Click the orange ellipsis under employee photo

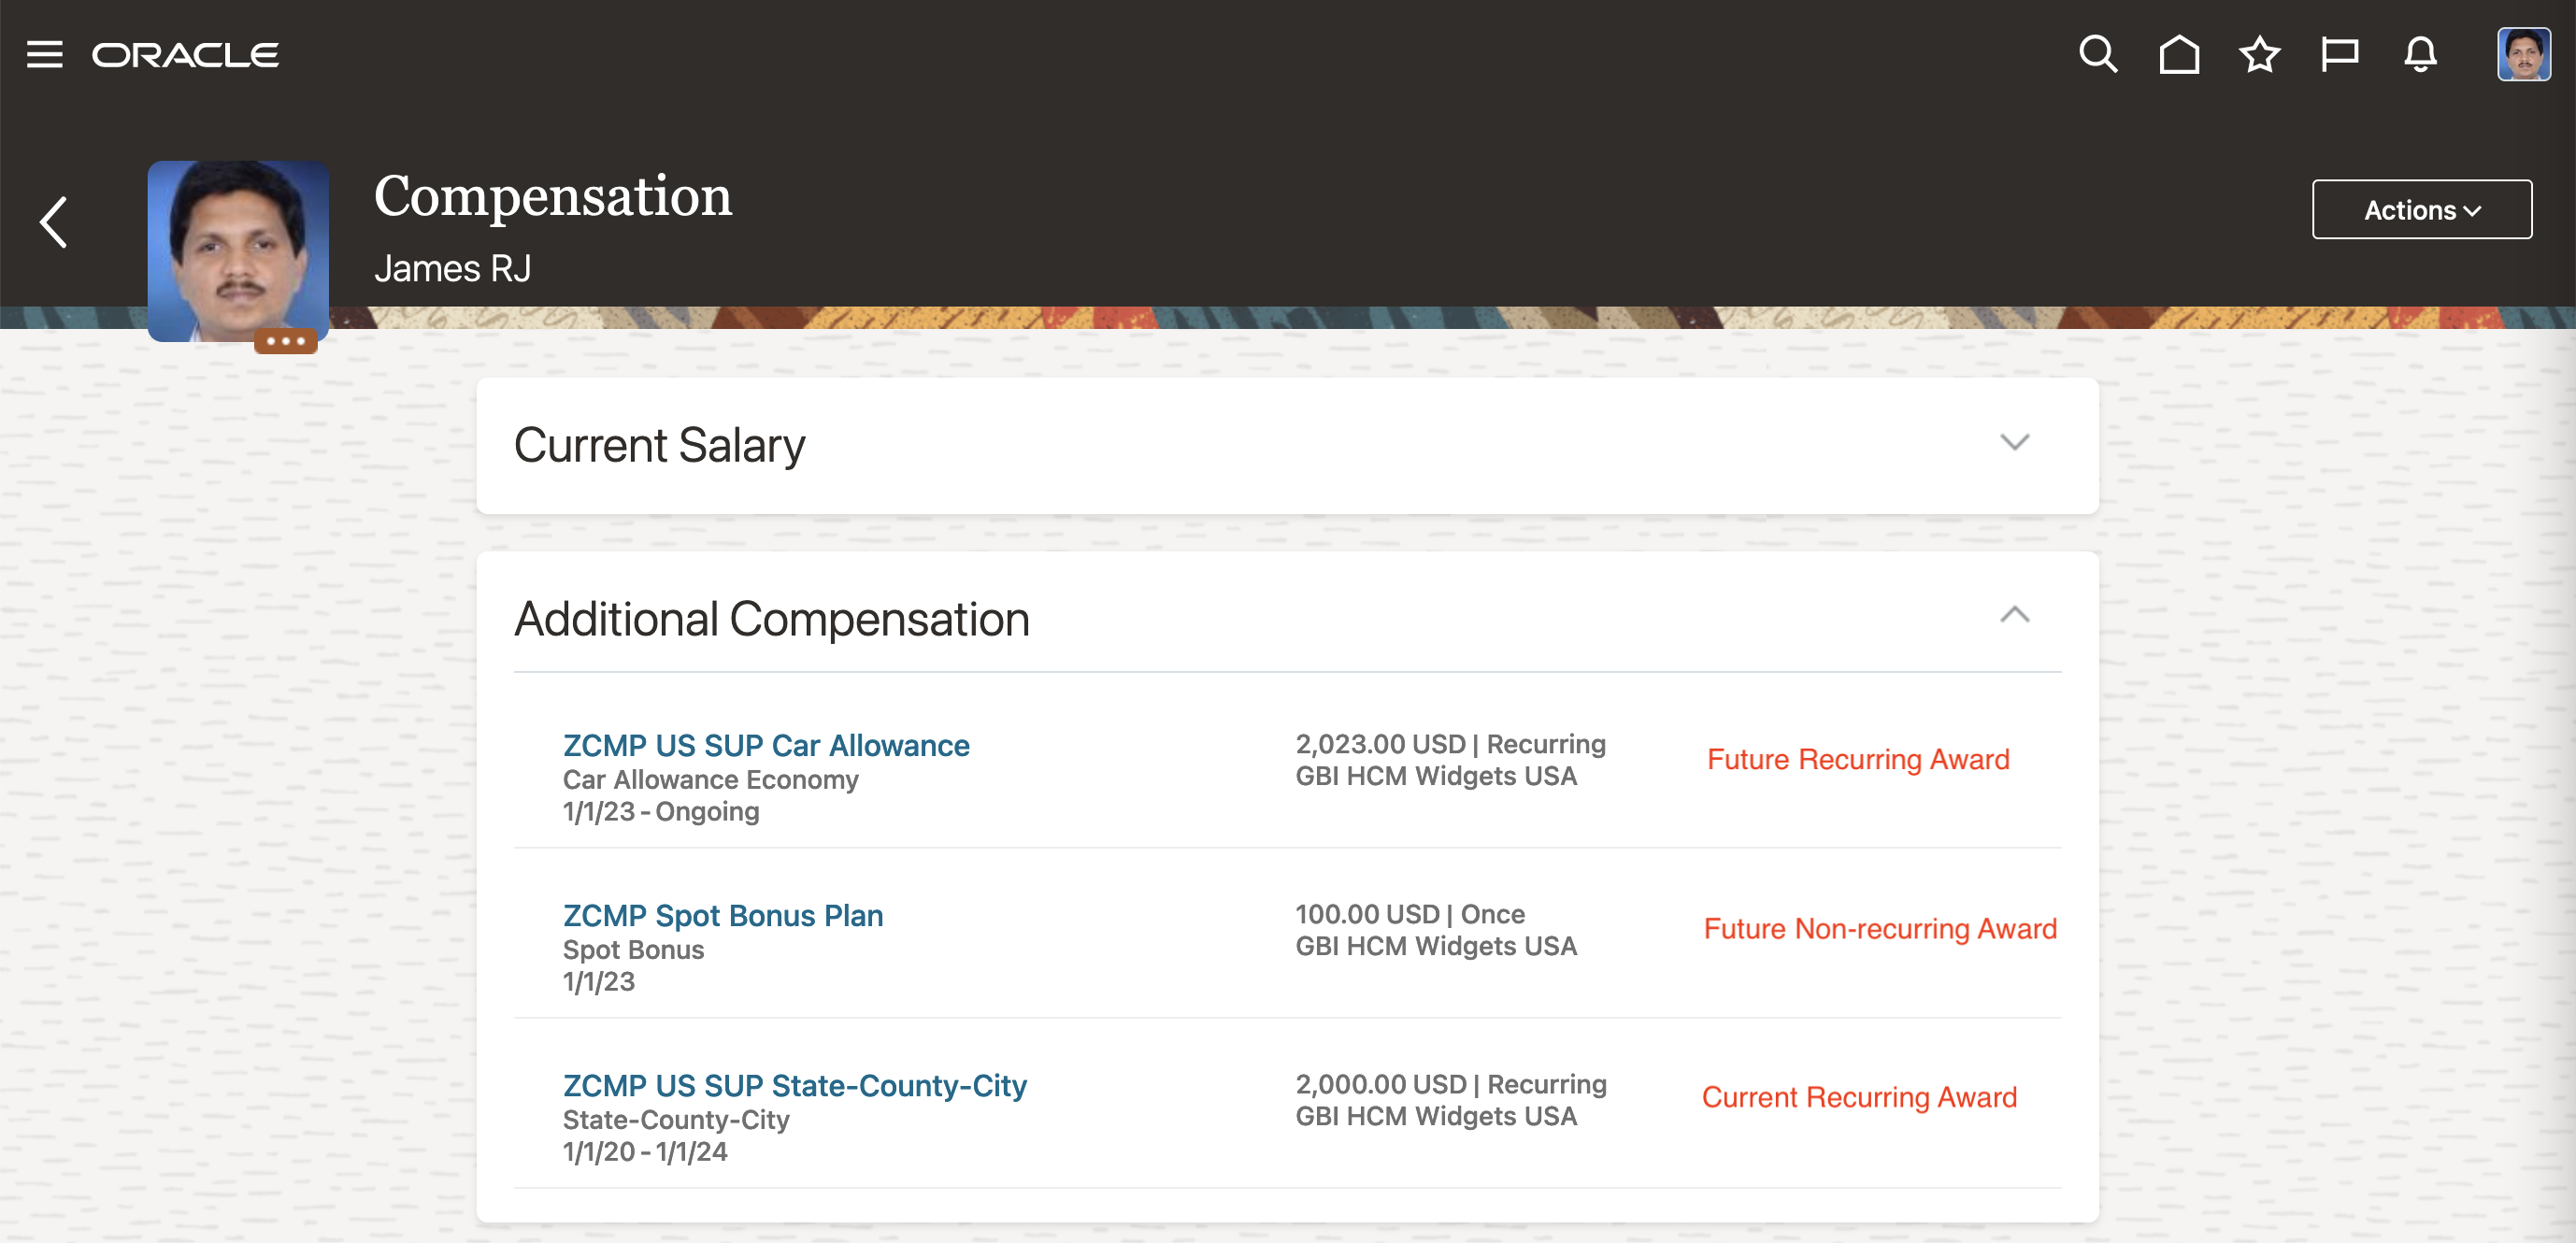(285, 341)
